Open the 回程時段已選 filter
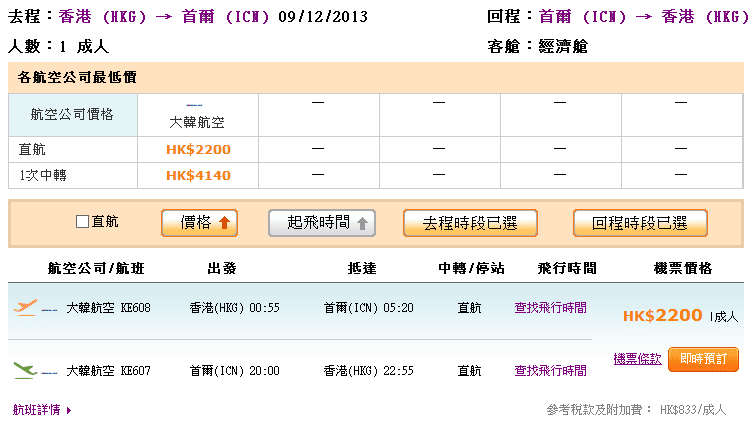 pyautogui.click(x=639, y=223)
